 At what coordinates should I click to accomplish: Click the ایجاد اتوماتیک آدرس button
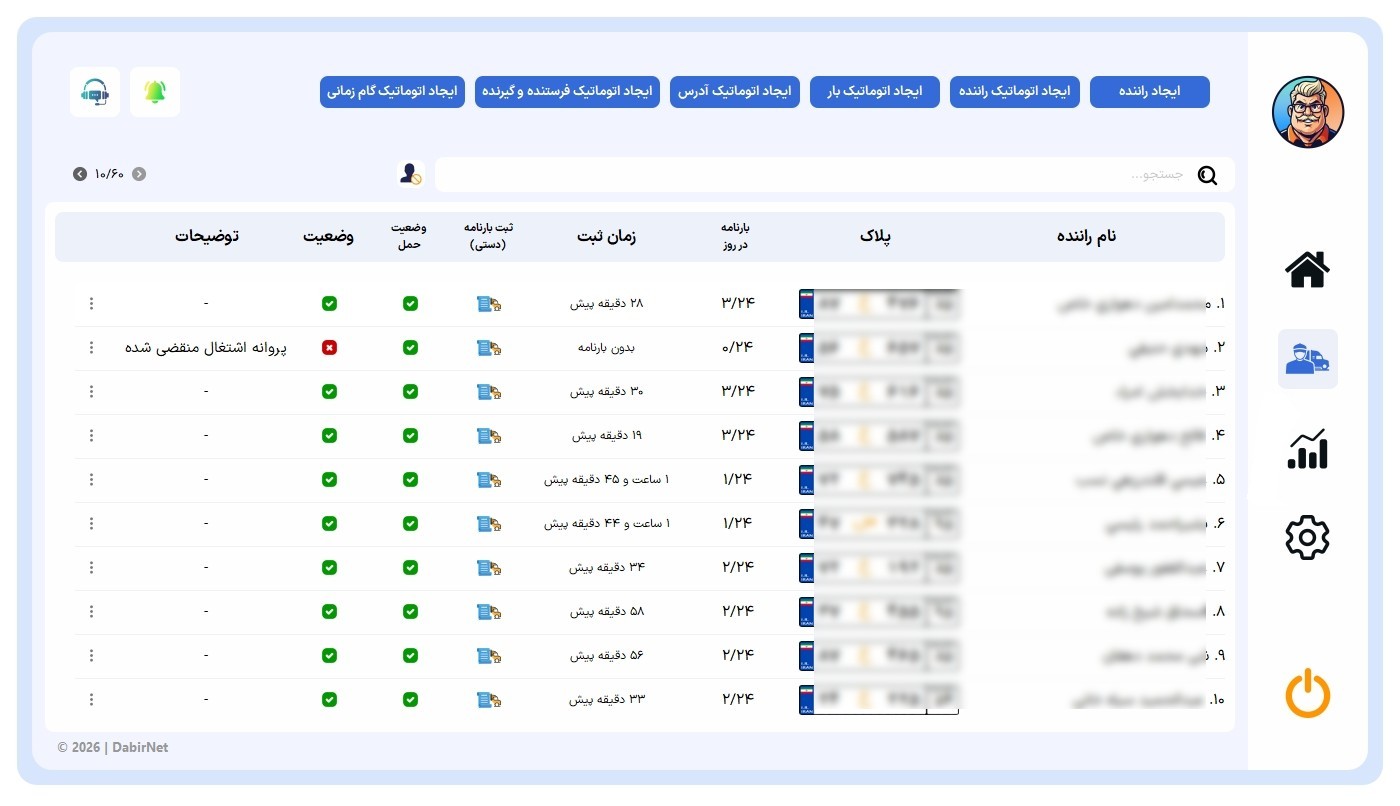tap(735, 92)
